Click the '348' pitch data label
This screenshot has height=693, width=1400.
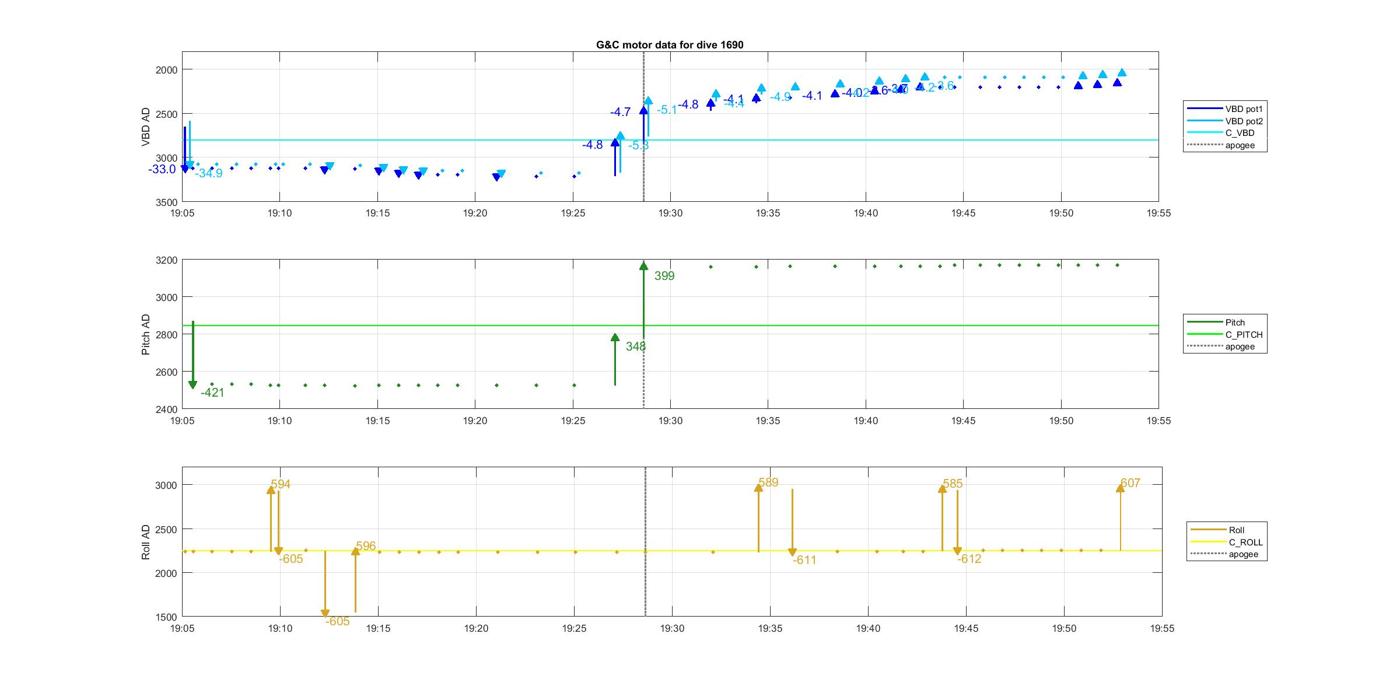tap(636, 347)
